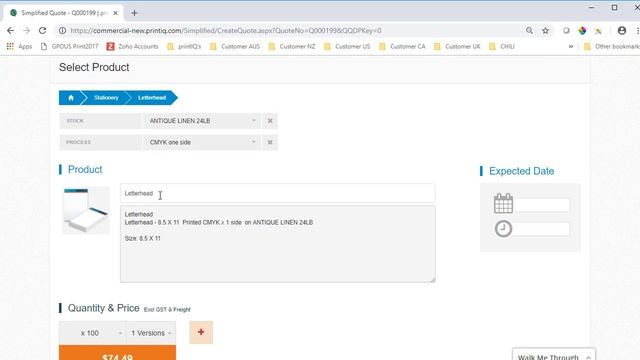The height and width of the screenshot is (360, 640).
Task: Open the ANTIQUE LINEN 24LB stock dropdown
Action: [x=202, y=121]
